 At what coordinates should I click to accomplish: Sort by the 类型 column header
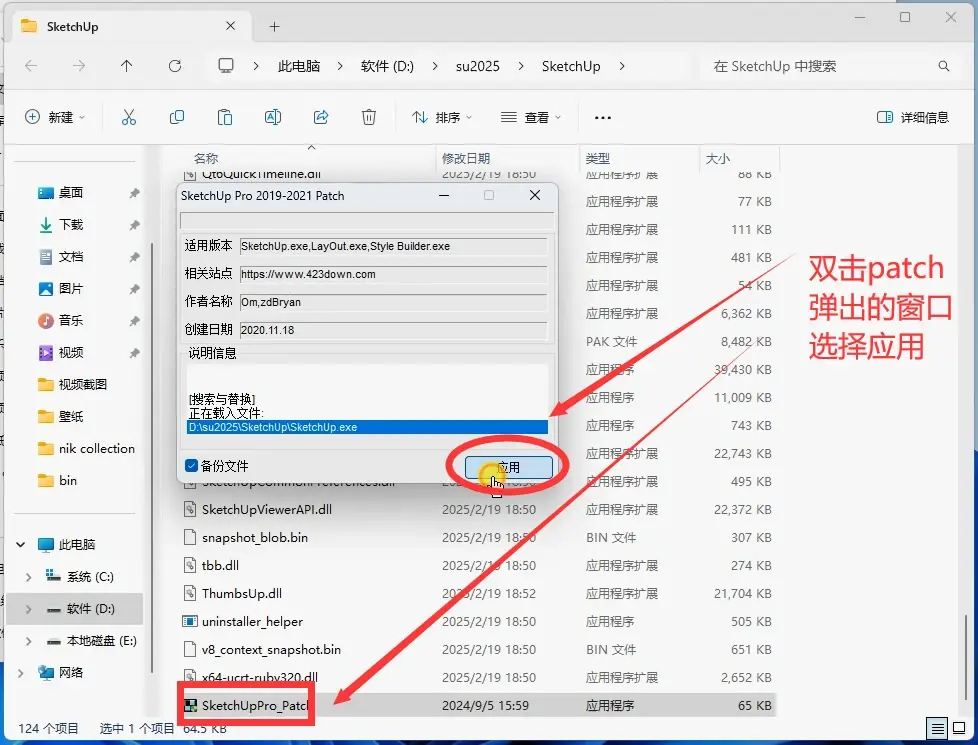tap(598, 158)
